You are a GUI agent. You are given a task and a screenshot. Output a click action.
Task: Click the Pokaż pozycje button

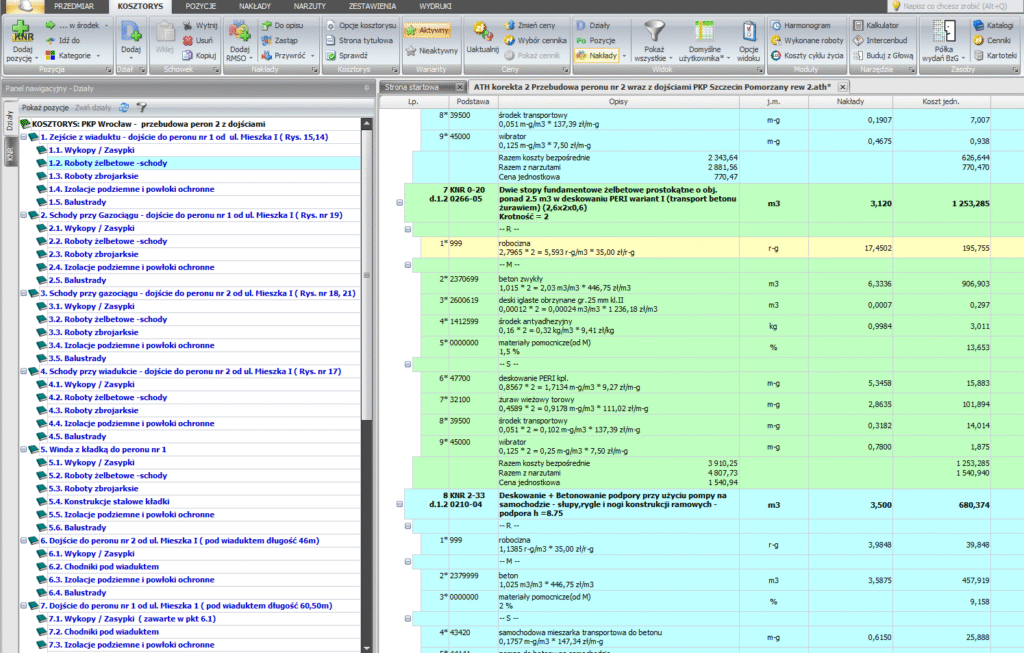coord(45,106)
